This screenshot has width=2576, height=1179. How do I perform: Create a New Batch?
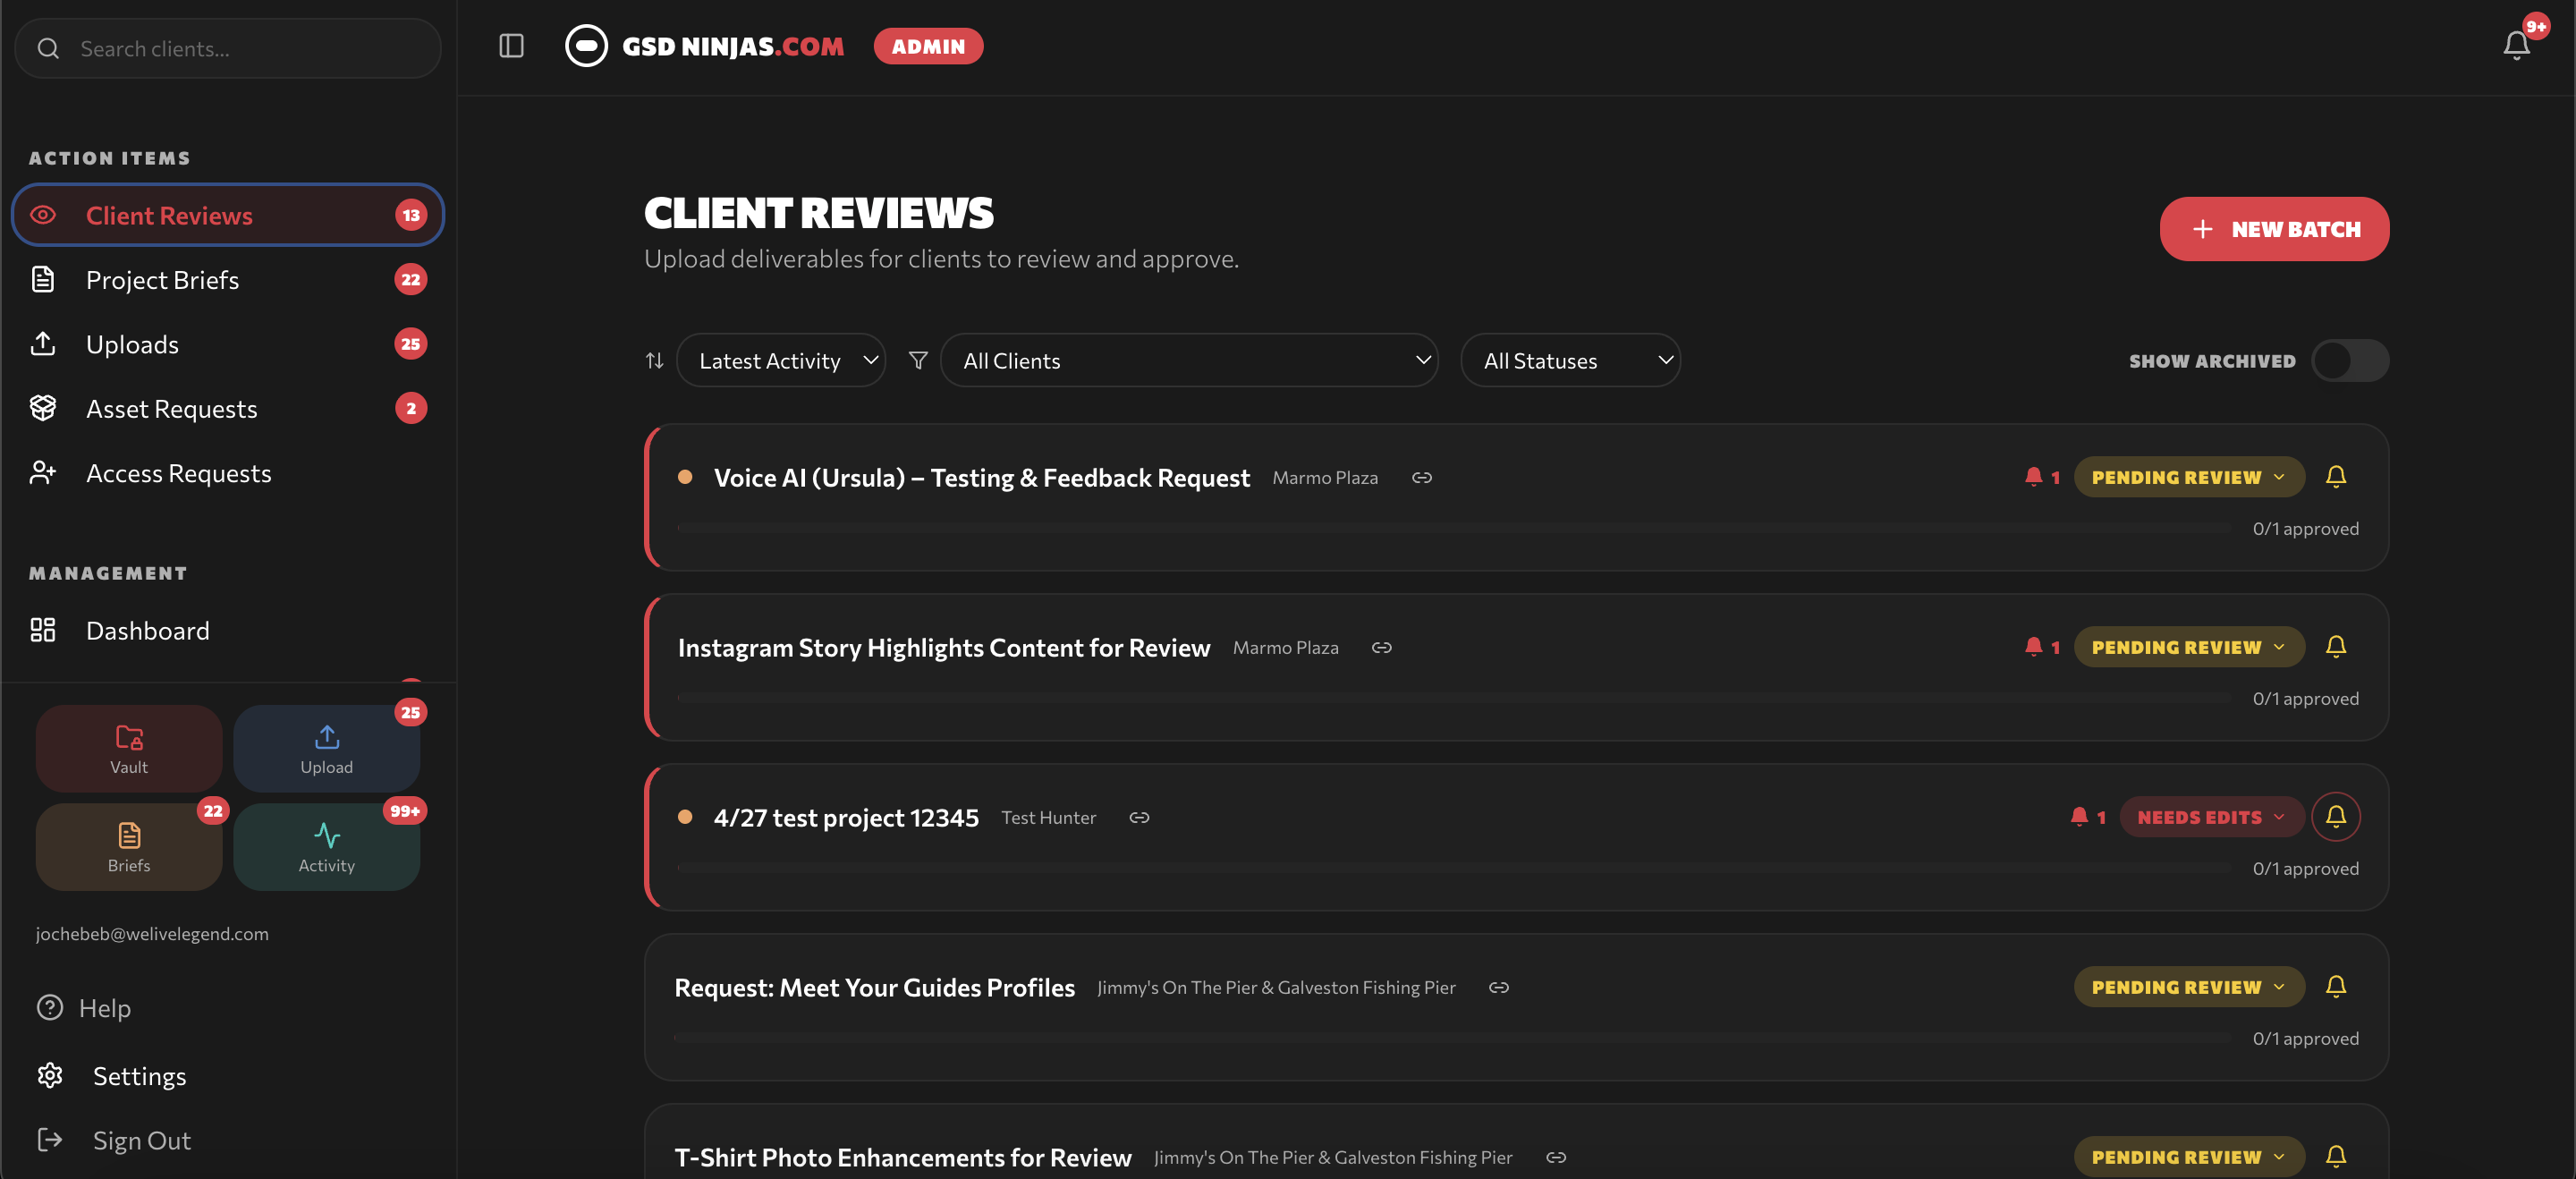(2274, 229)
